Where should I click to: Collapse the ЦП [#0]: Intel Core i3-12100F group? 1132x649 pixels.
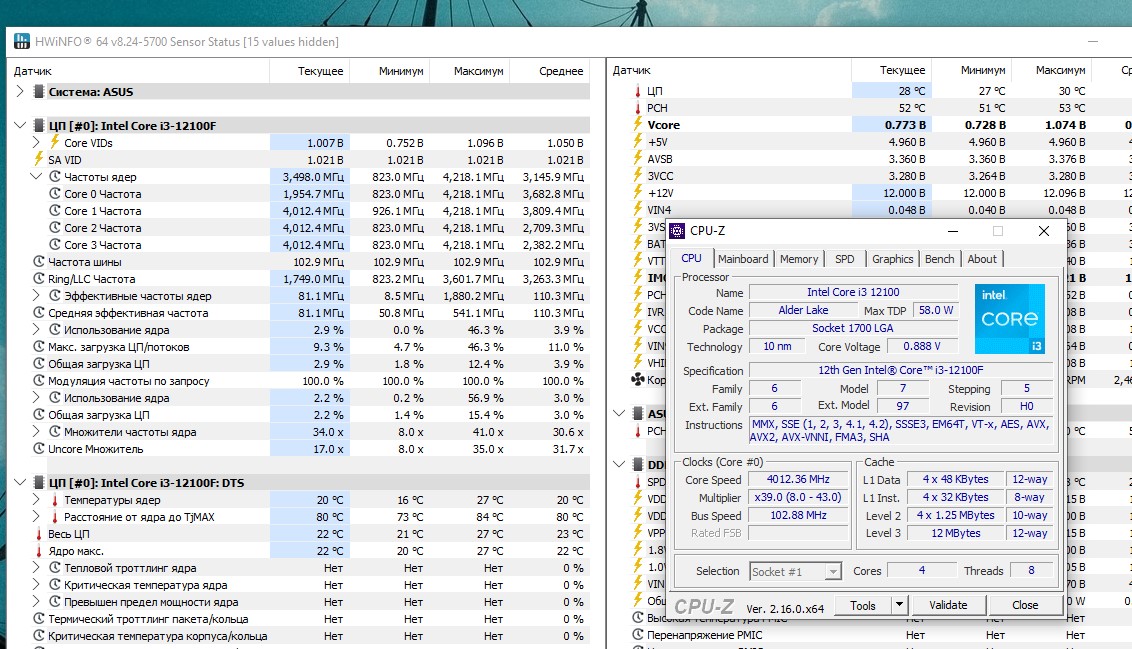click(20, 126)
